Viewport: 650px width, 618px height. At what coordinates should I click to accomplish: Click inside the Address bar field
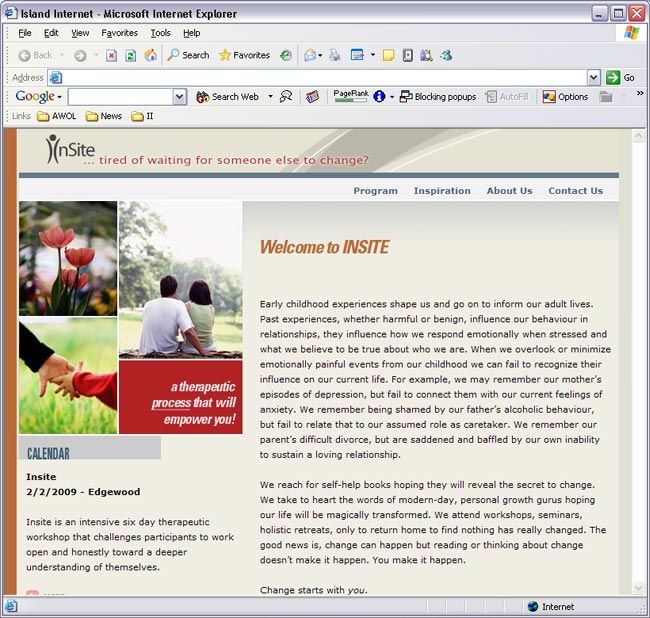[x=320, y=78]
